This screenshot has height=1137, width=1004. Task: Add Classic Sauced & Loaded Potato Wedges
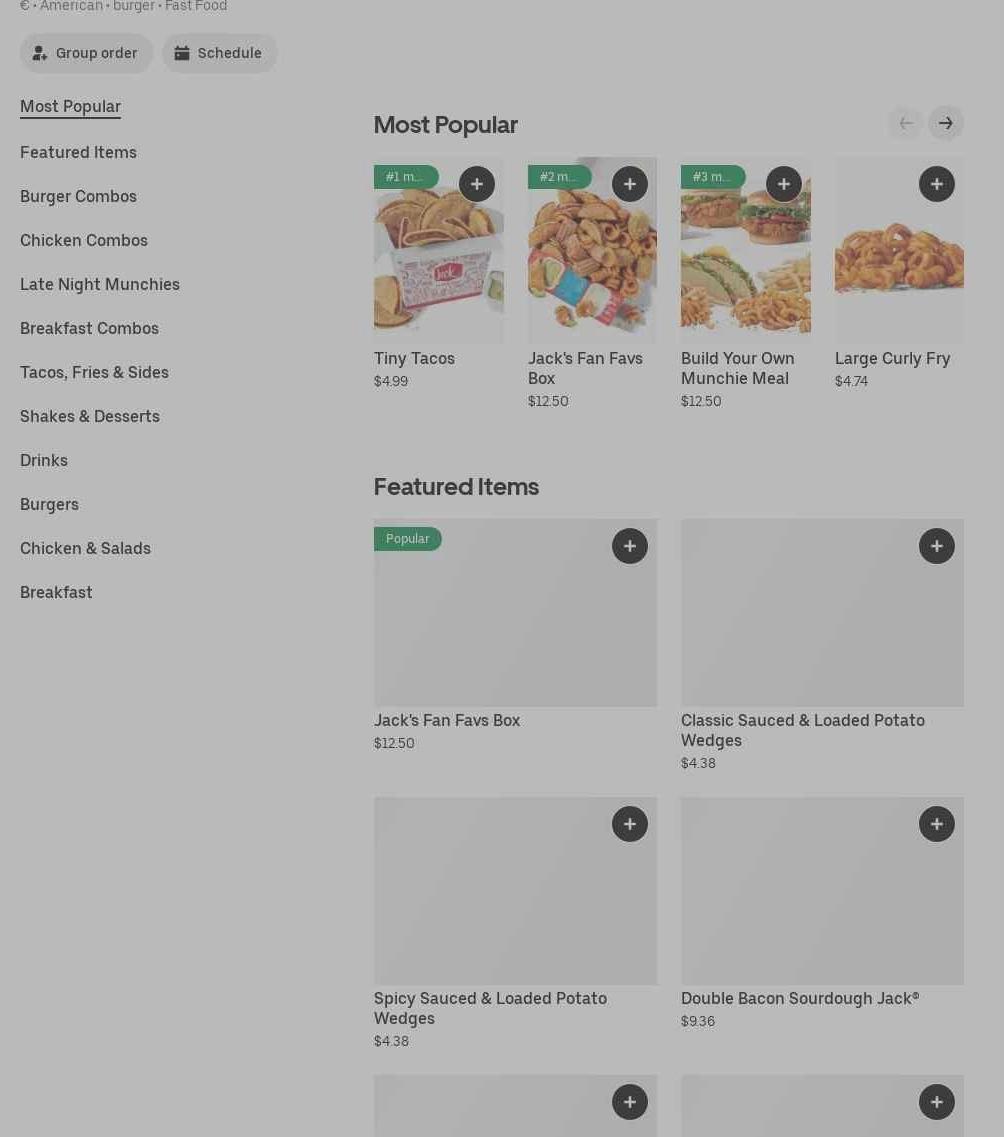[x=936, y=546]
